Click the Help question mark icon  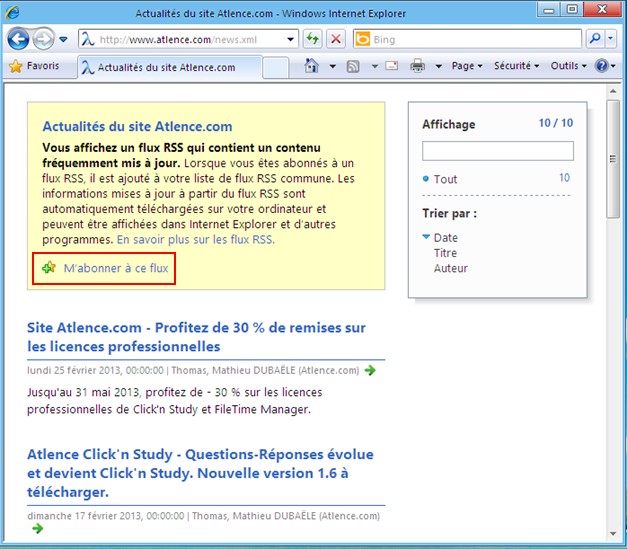(x=601, y=66)
